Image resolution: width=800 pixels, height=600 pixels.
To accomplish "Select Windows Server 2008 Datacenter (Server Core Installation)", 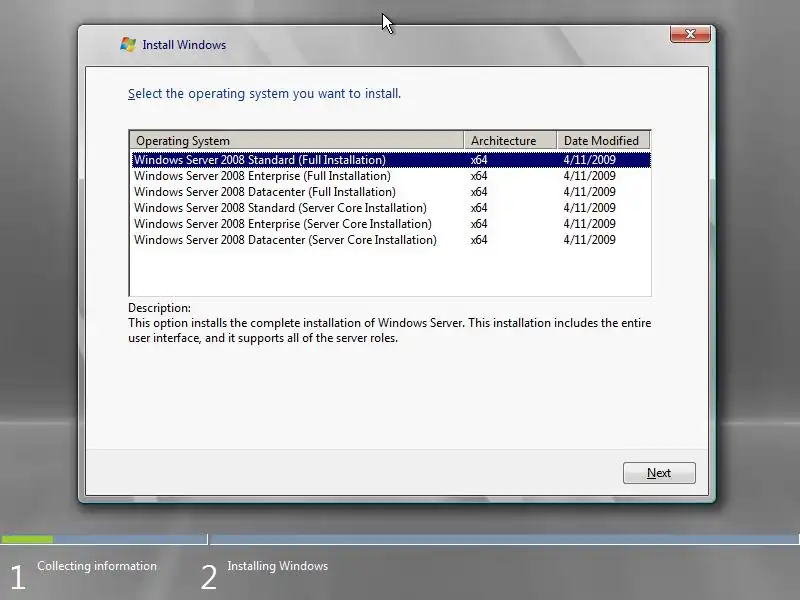I will [391, 240].
